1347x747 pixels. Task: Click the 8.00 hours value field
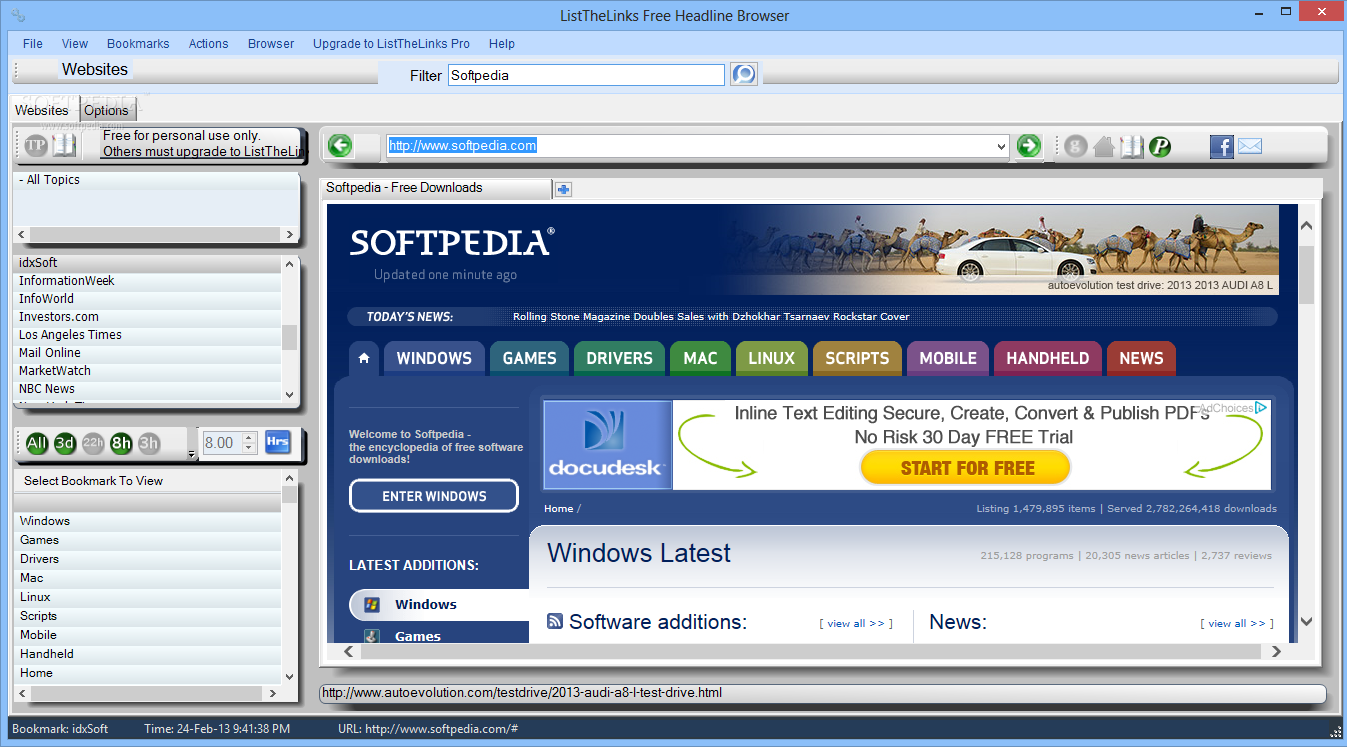(x=221, y=443)
